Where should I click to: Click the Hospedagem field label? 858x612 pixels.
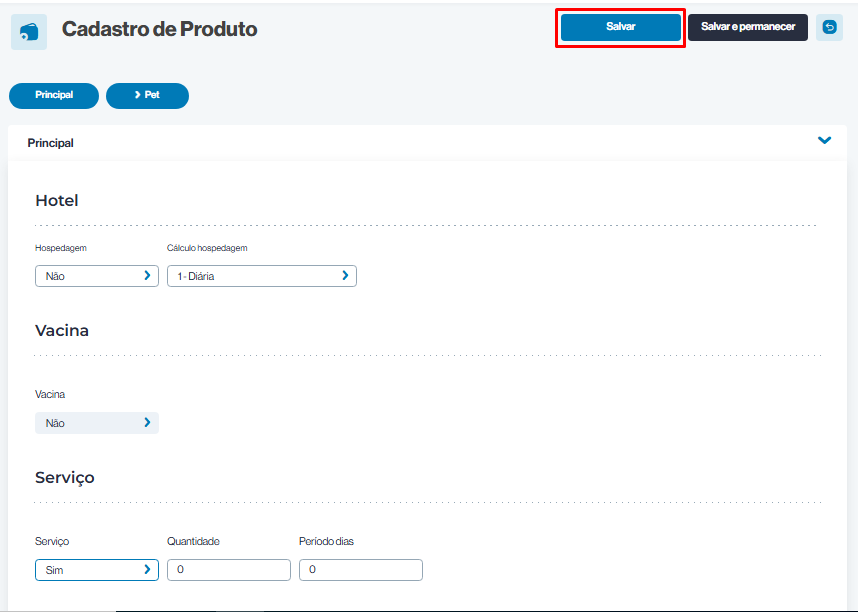pyautogui.click(x=61, y=248)
